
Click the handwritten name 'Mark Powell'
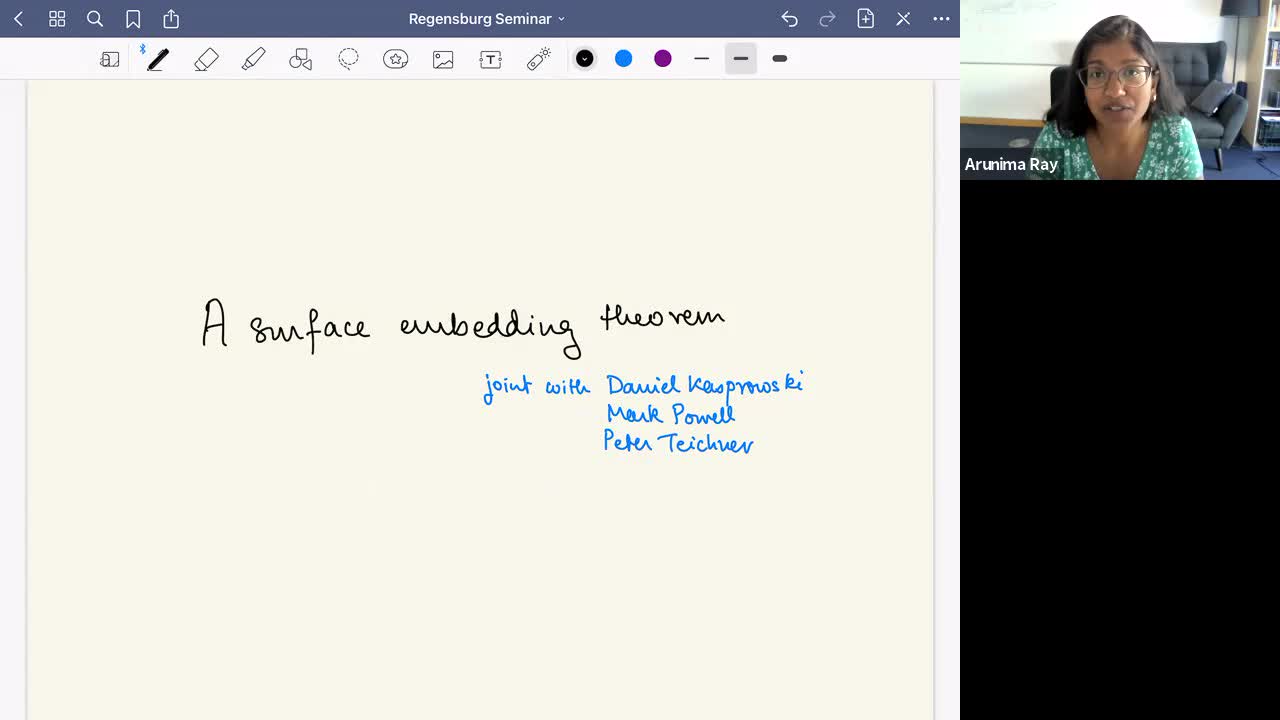[x=670, y=413]
